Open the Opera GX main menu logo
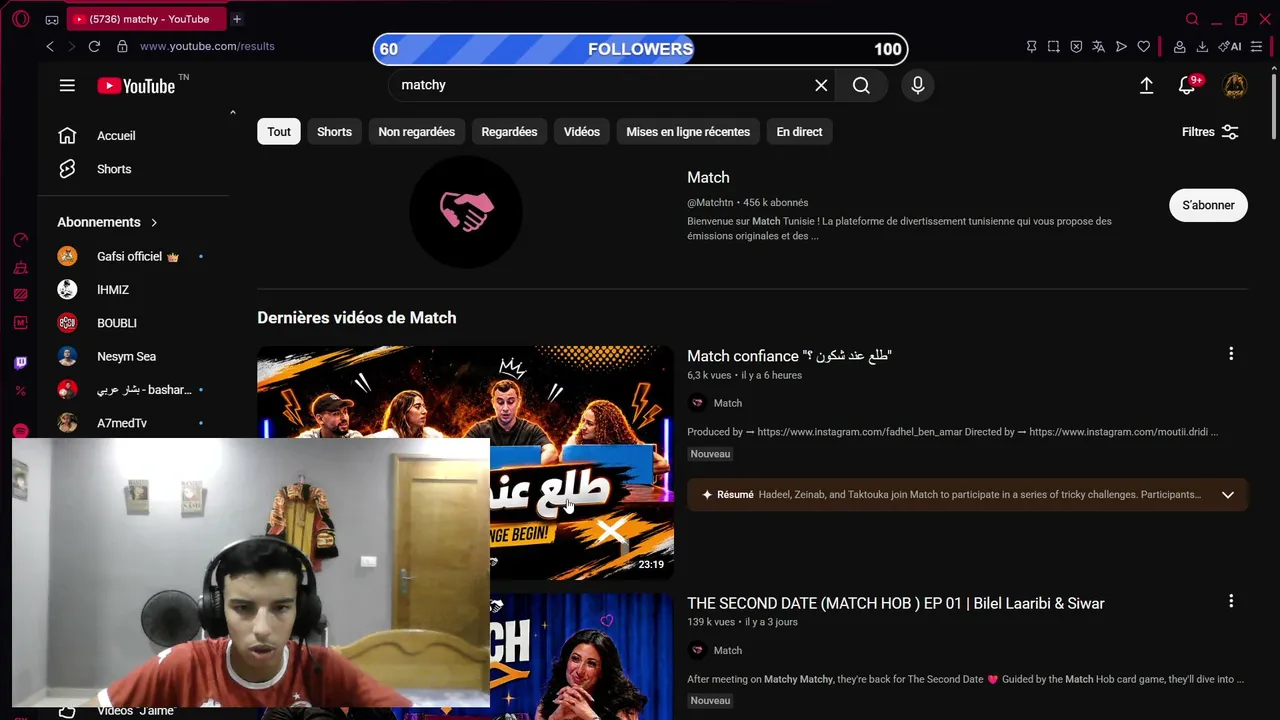 21,19
